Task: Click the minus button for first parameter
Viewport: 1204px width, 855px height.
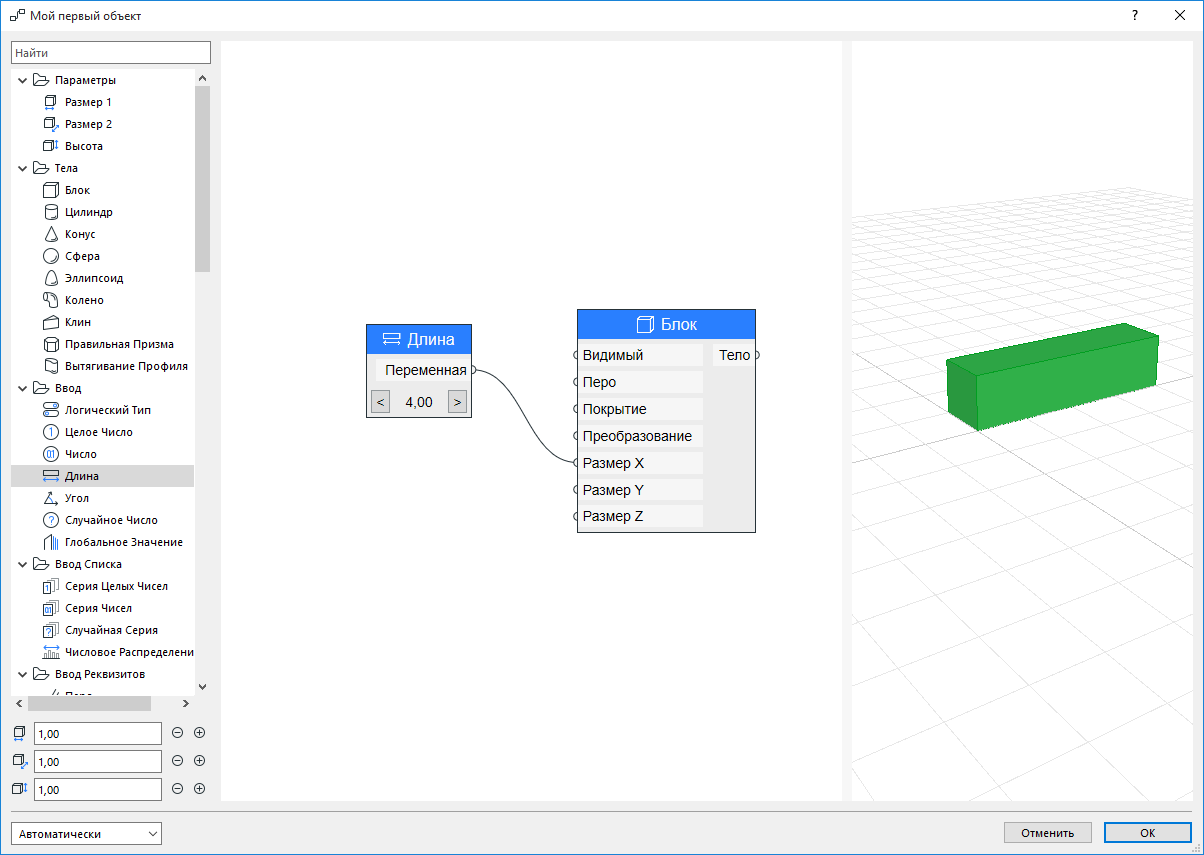Action: (178, 733)
